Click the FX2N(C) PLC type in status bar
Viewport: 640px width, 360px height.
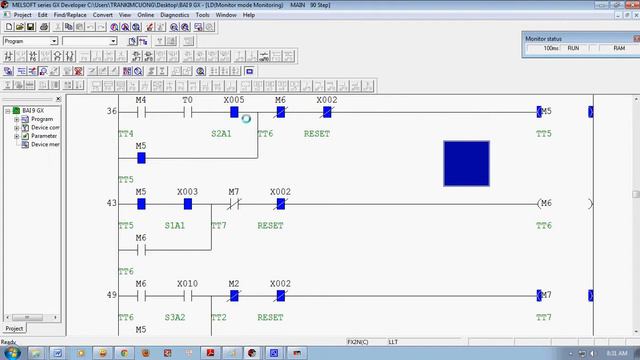[358, 342]
